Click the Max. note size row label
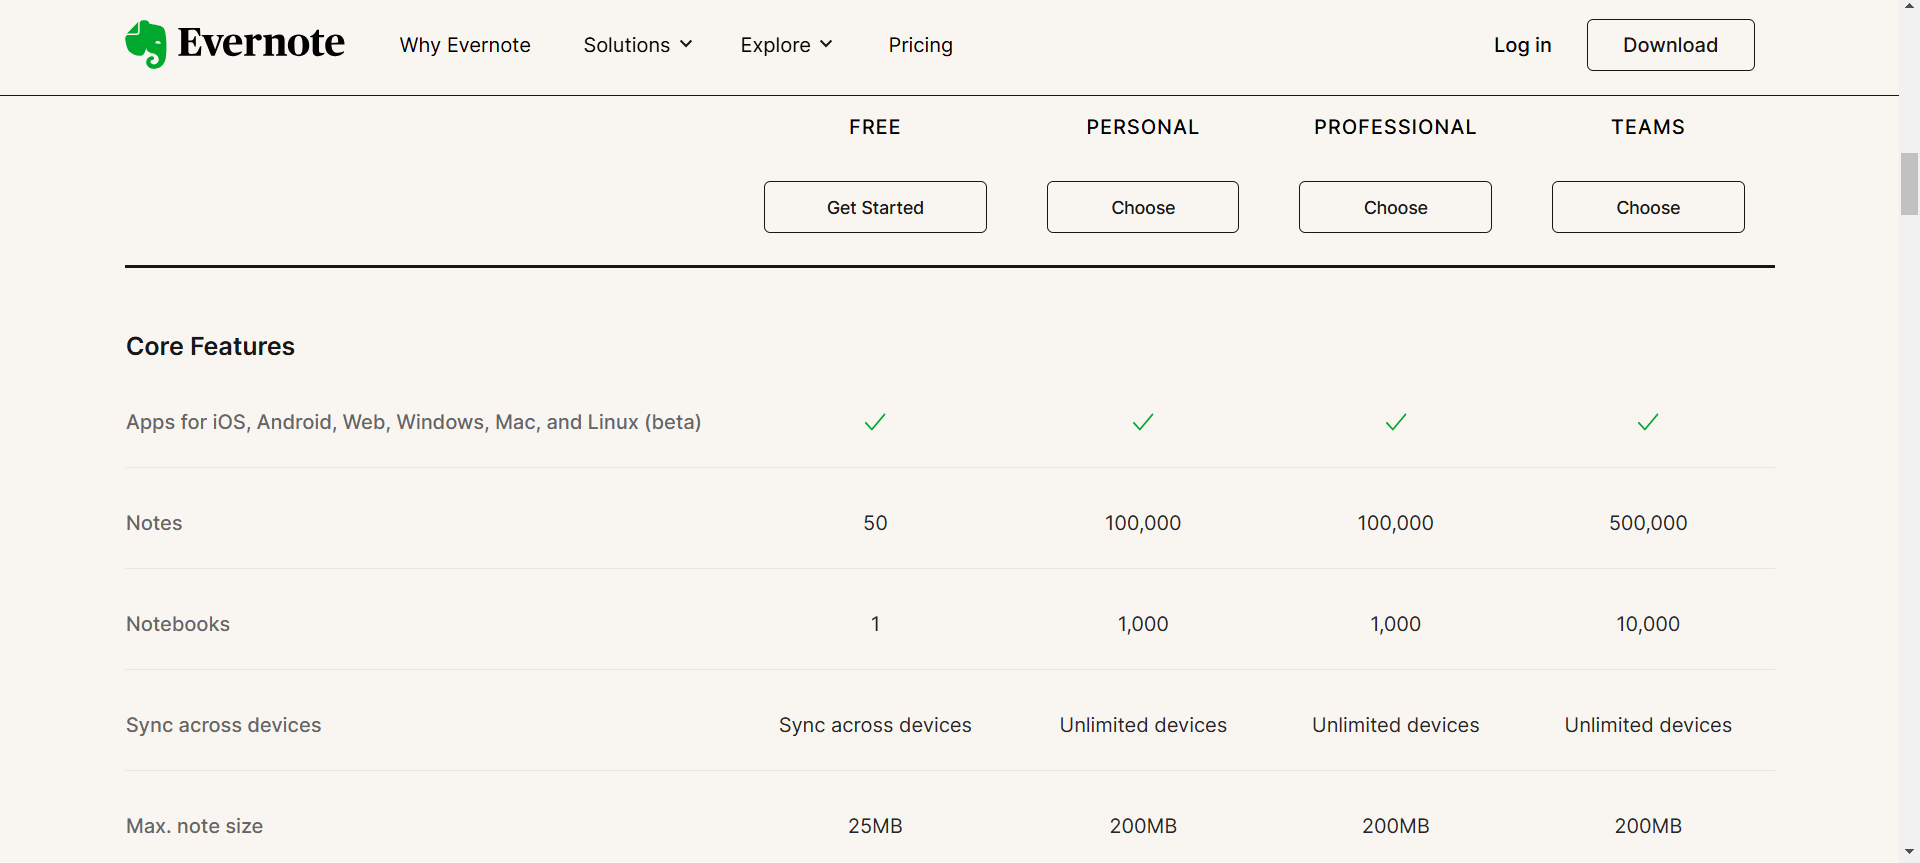Viewport: 1920px width, 863px height. (194, 826)
